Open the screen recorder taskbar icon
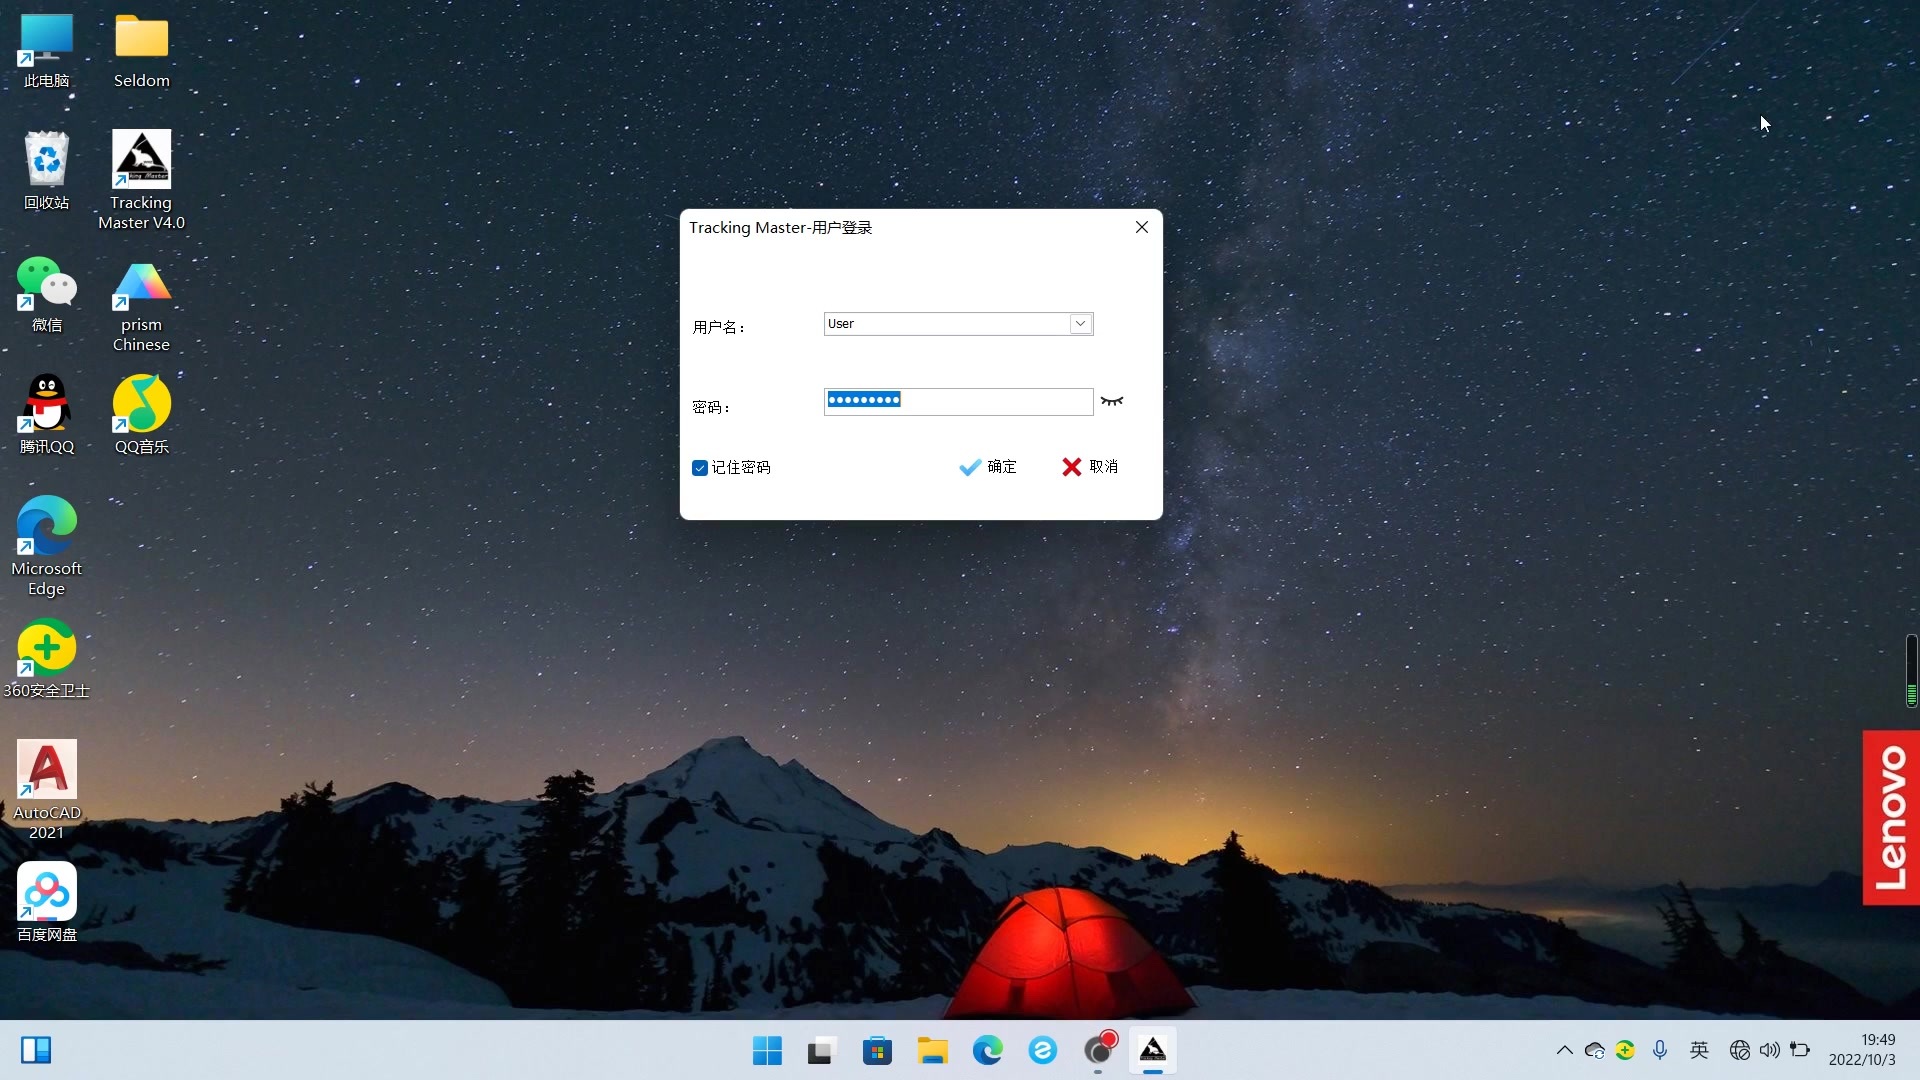This screenshot has height=1080, width=1920. (x=1098, y=1050)
